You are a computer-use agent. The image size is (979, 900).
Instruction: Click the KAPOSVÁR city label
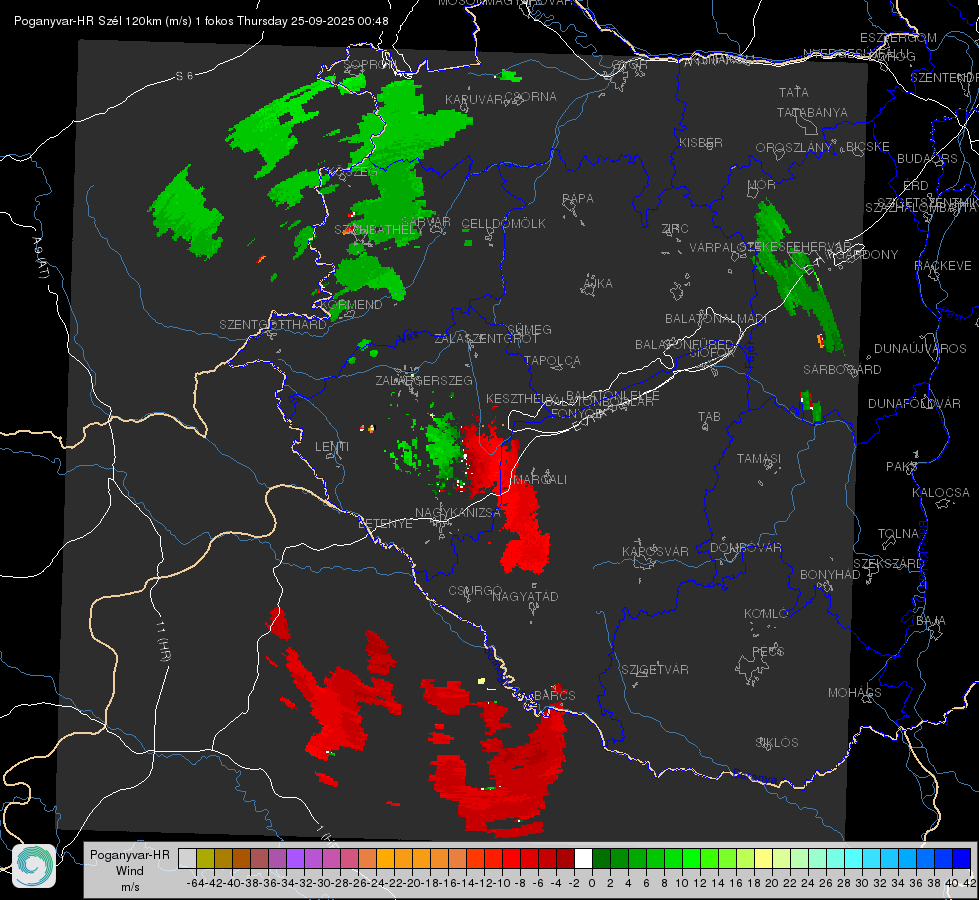[x=655, y=551]
